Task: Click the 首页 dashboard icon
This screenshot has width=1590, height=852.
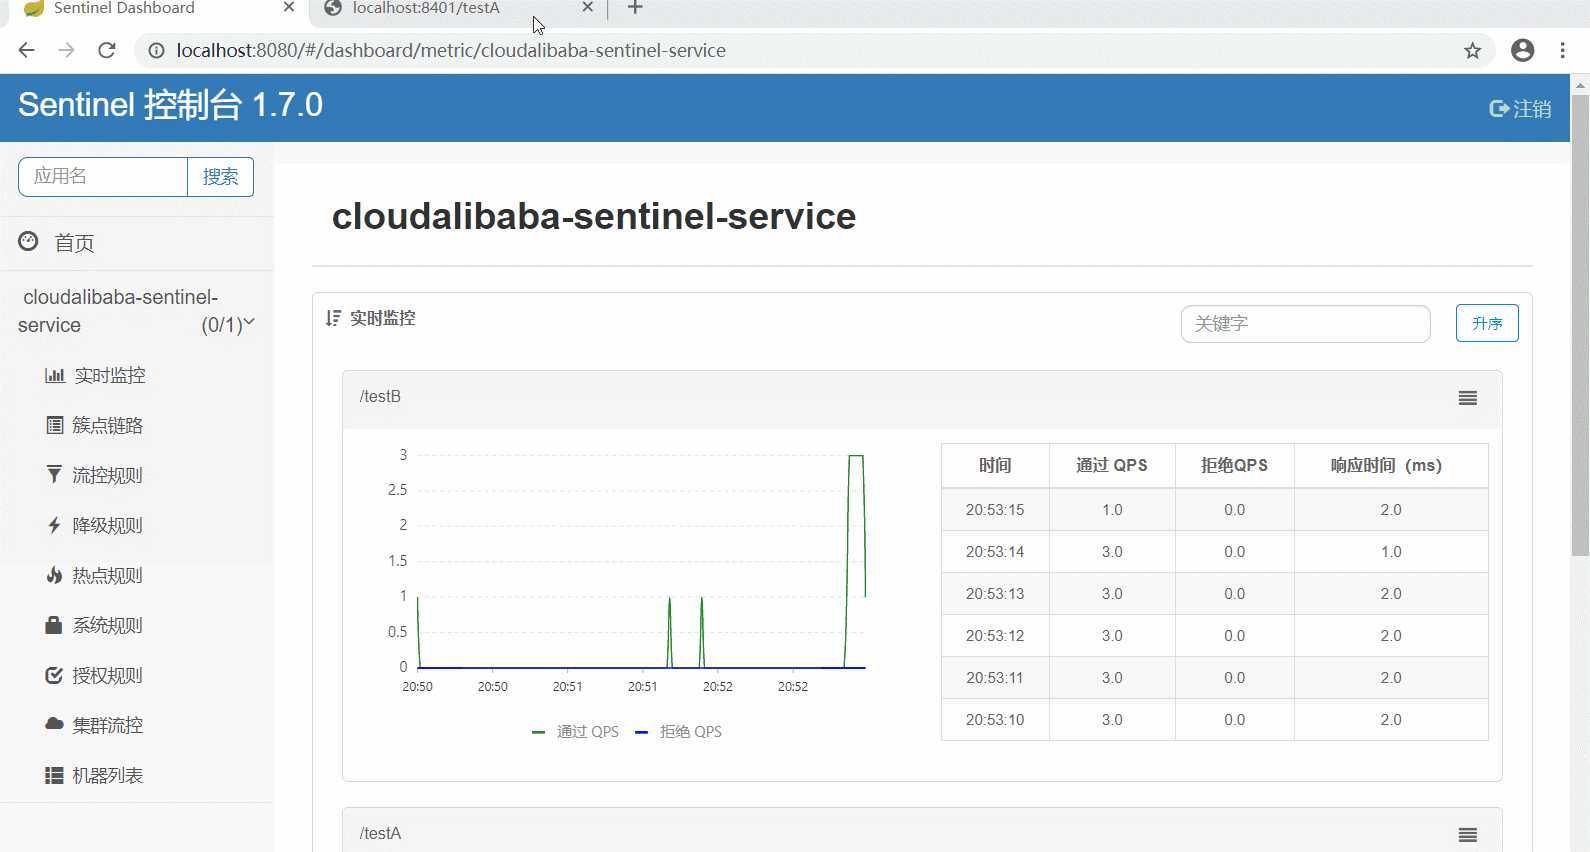Action: 28,241
